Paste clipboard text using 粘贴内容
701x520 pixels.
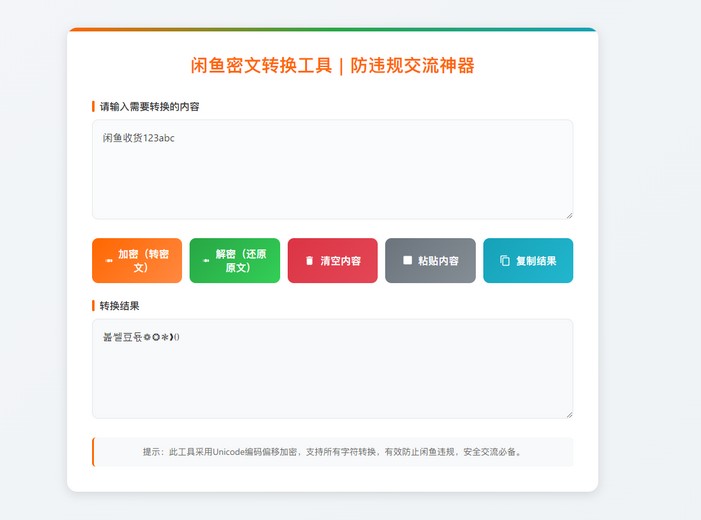(x=430, y=261)
